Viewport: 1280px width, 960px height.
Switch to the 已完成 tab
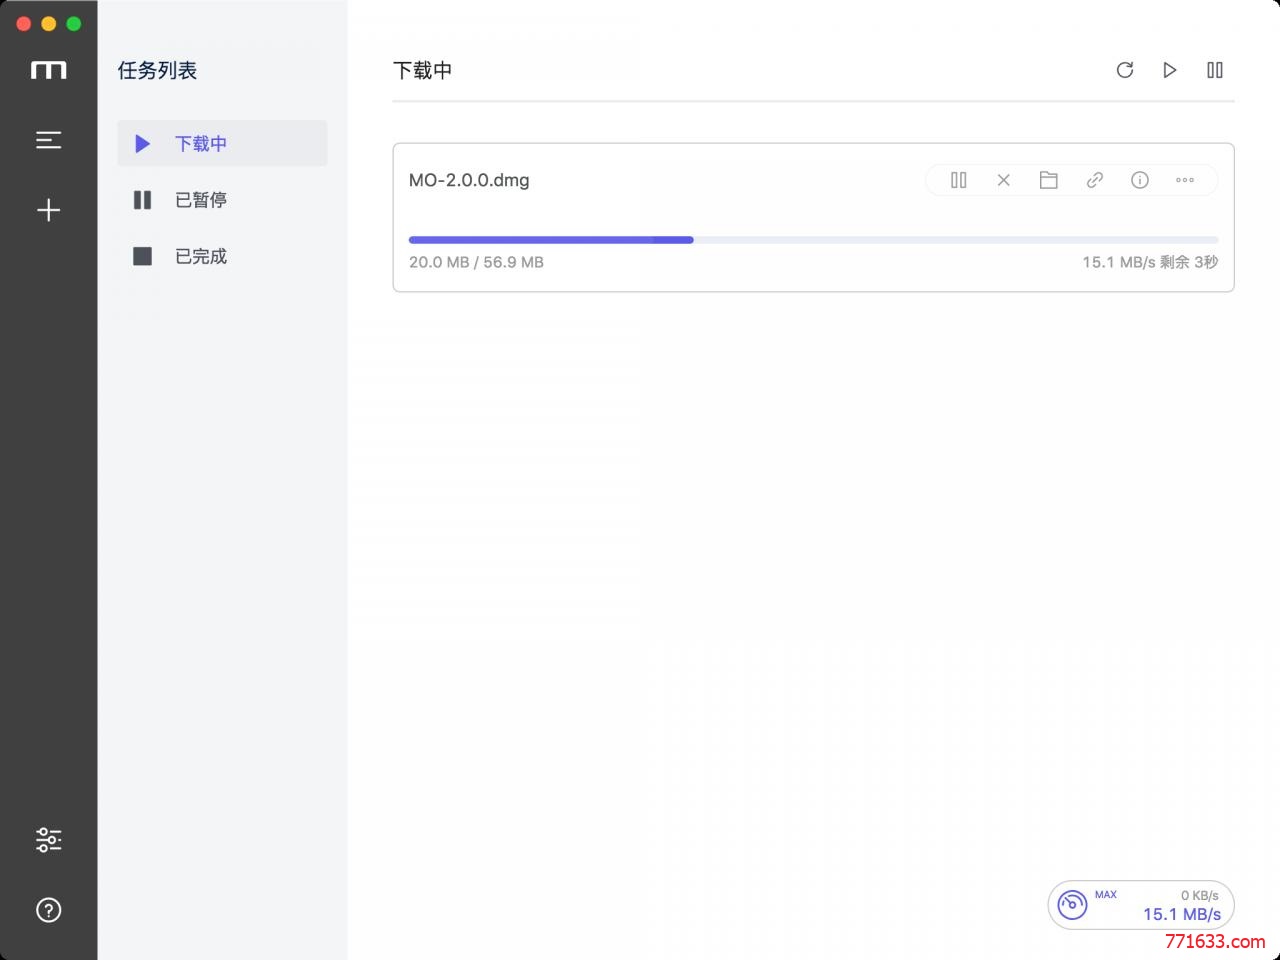click(222, 256)
